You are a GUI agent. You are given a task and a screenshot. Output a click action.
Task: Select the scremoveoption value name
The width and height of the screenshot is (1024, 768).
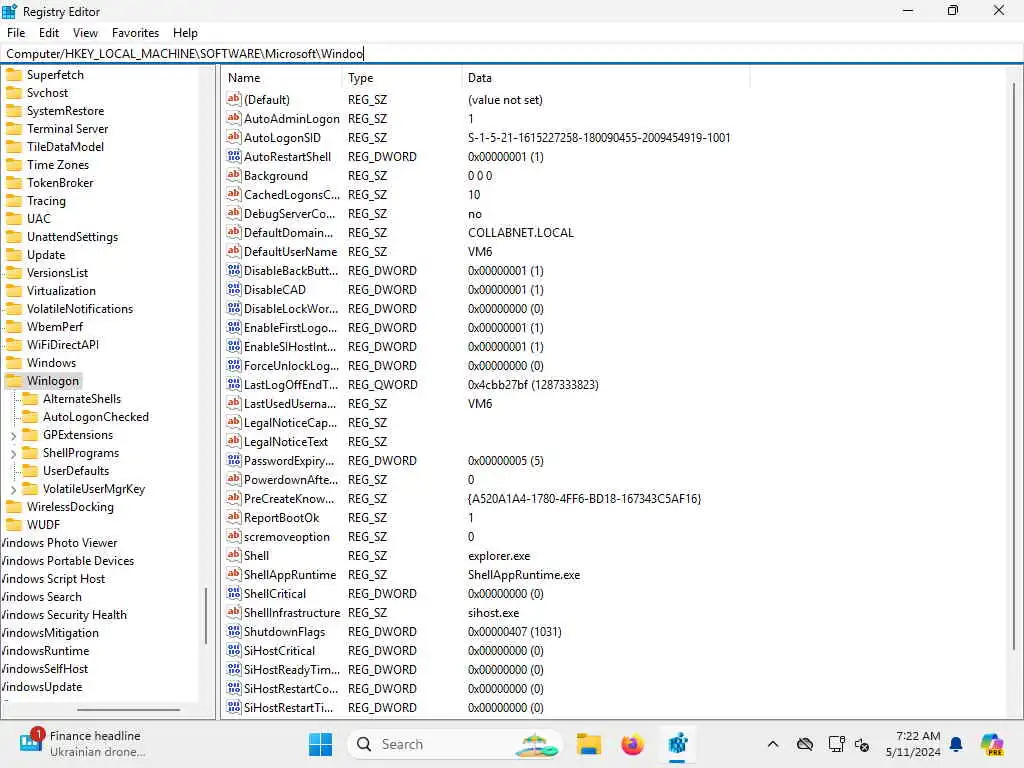(x=287, y=537)
